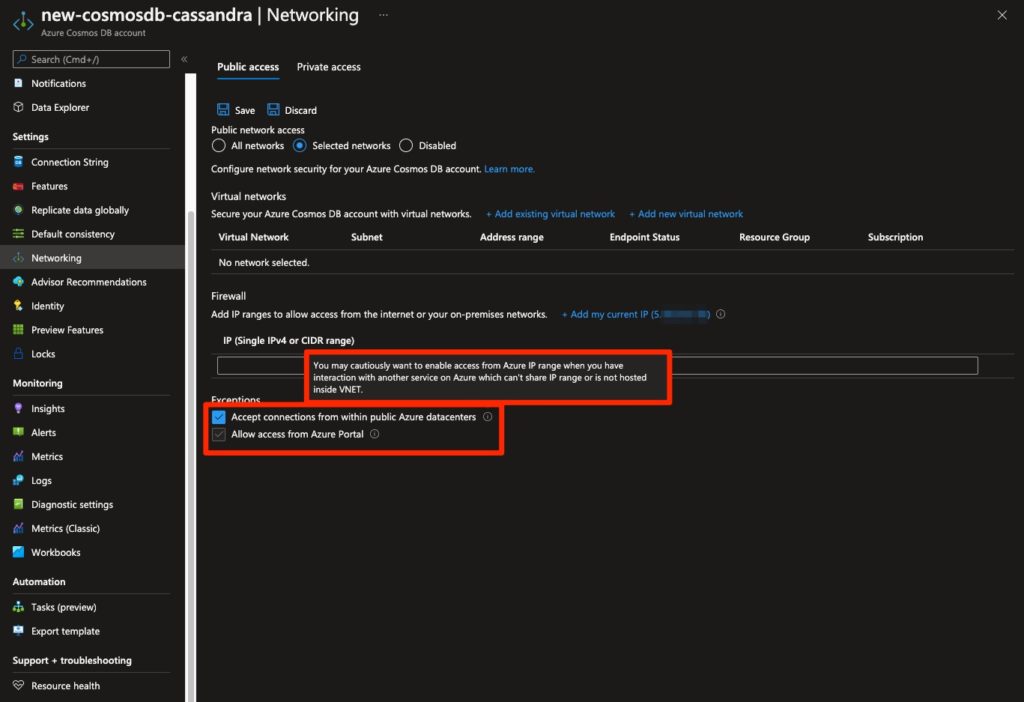1024x702 pixels.
Task: Toggle Allow access from Azure Portal checkbox
Action: (x=219, y=434)
